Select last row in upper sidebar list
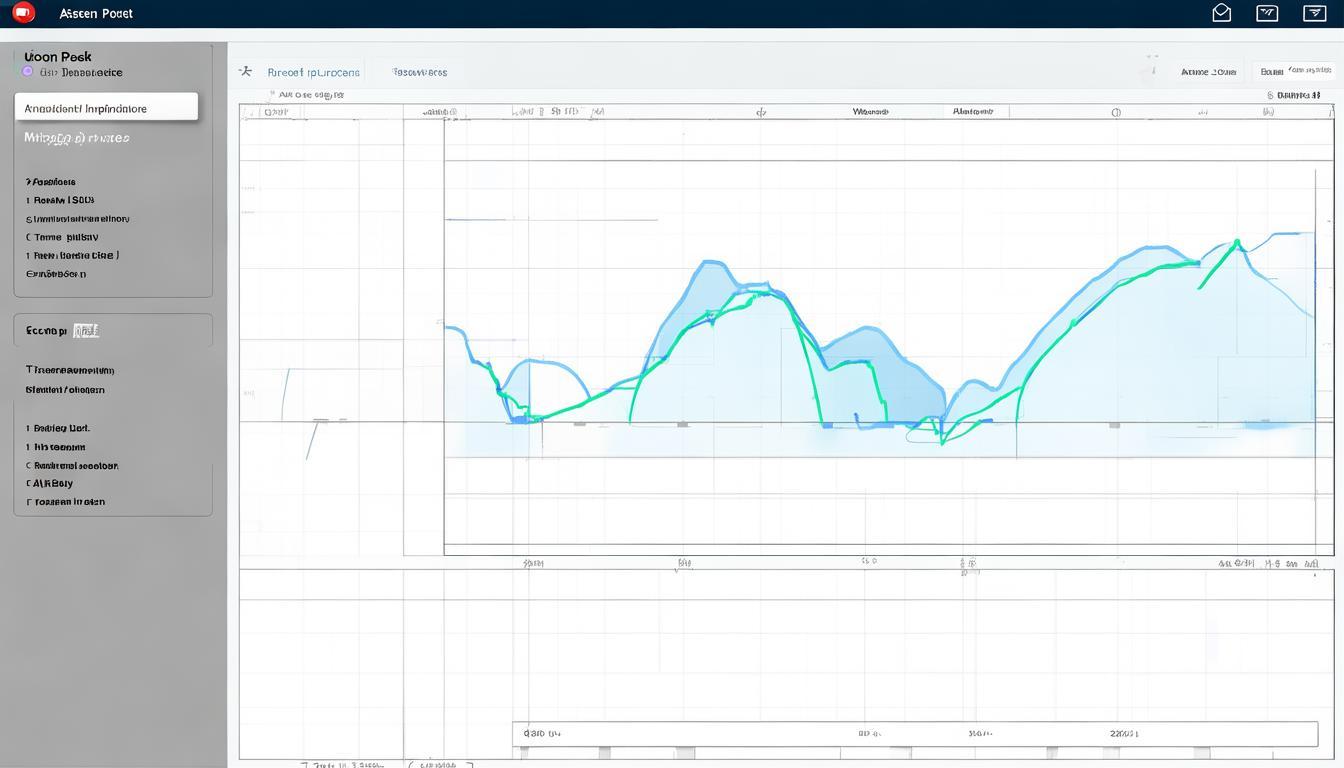The width and height of the screenshot is (1344, 768). [x=56, y=273]
